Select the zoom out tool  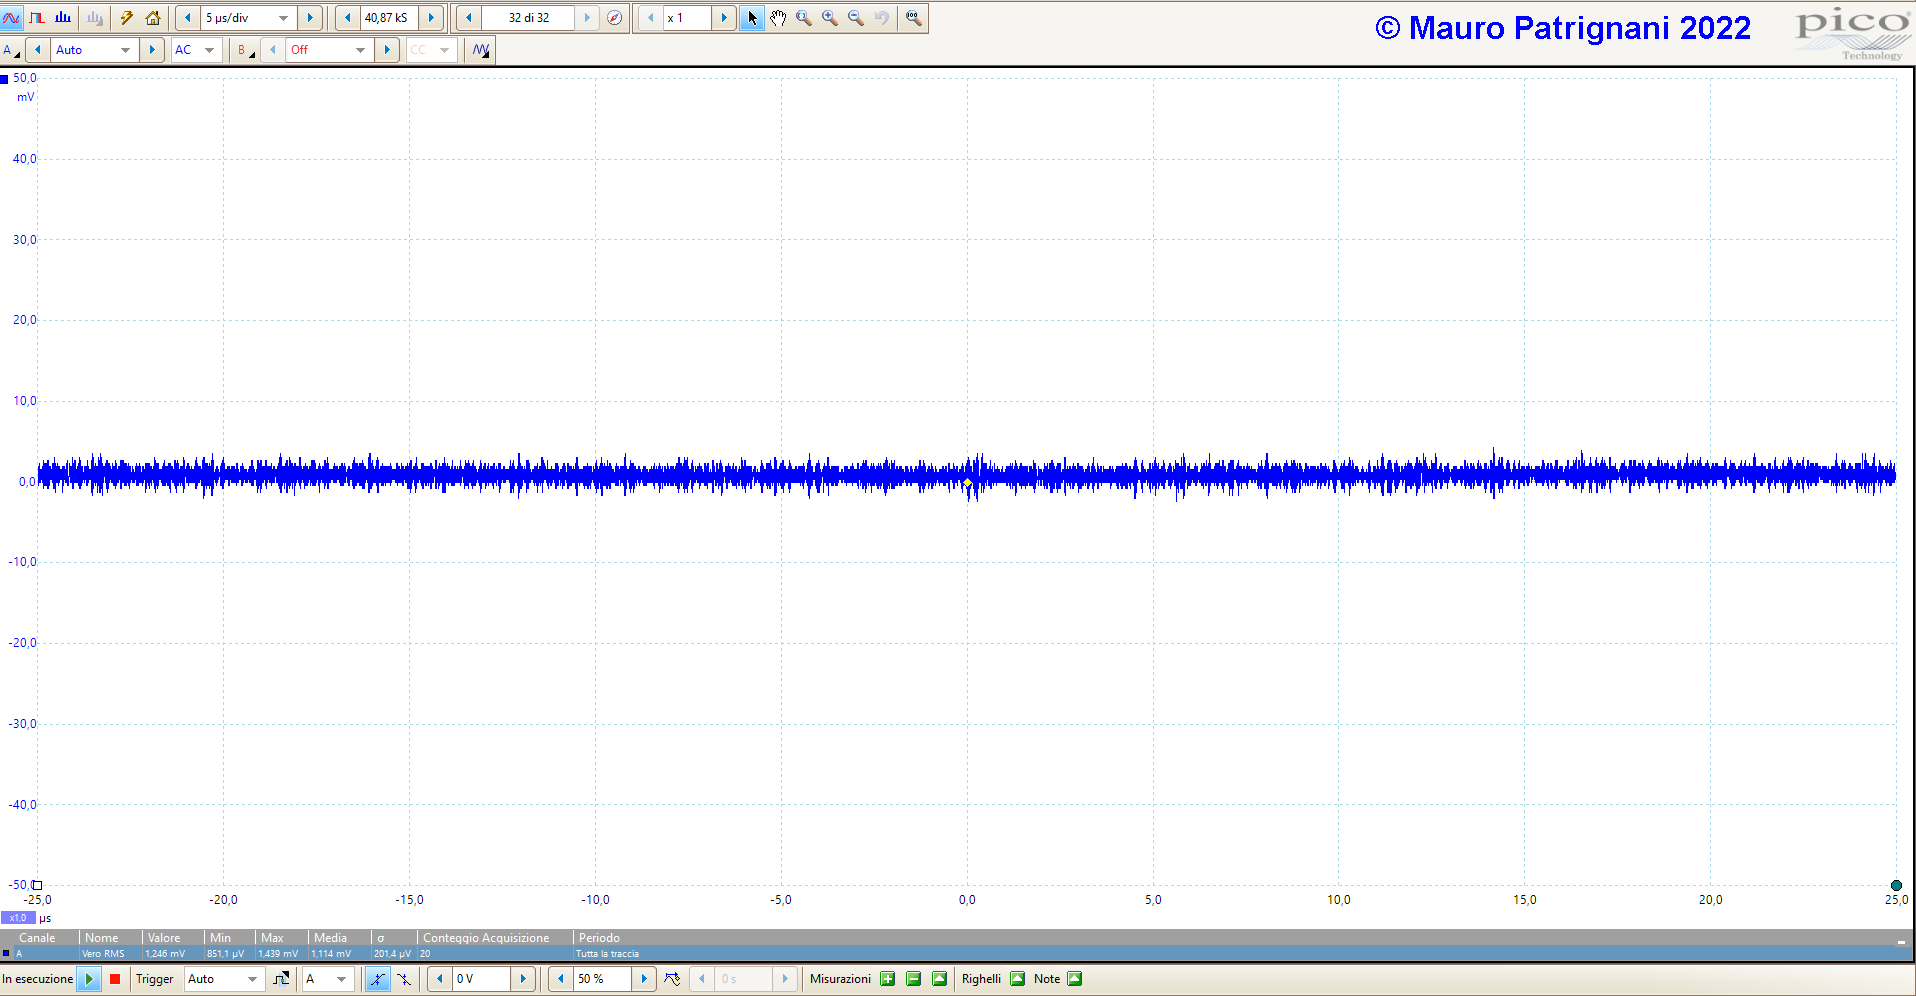[x=856, y=18]
